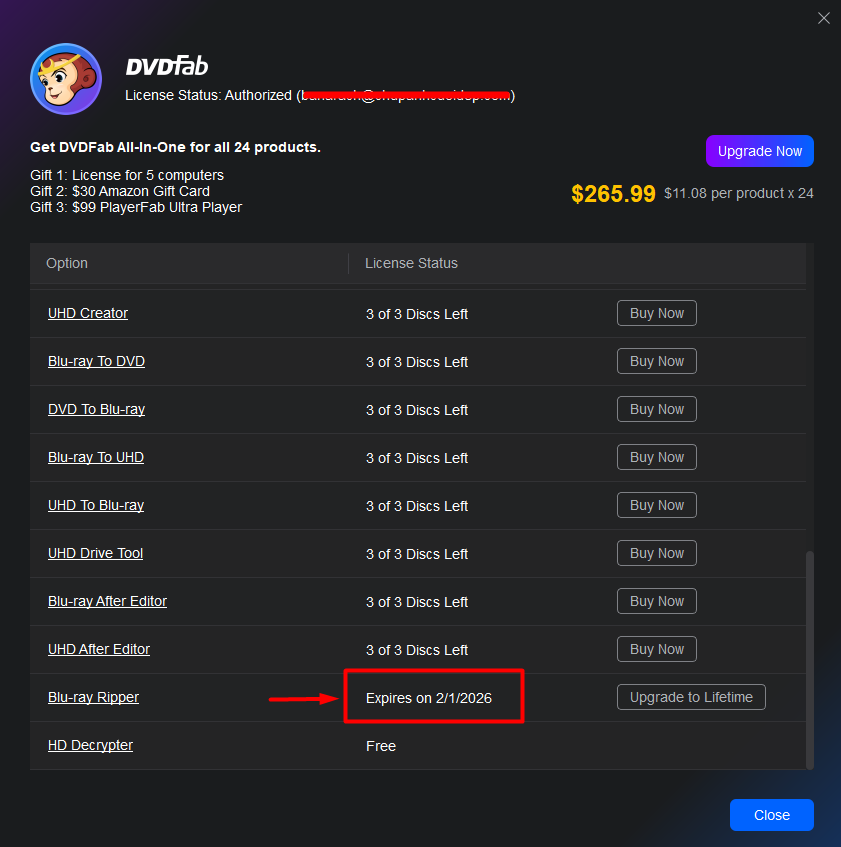Close dialog with the X icon

pos(824,18)
